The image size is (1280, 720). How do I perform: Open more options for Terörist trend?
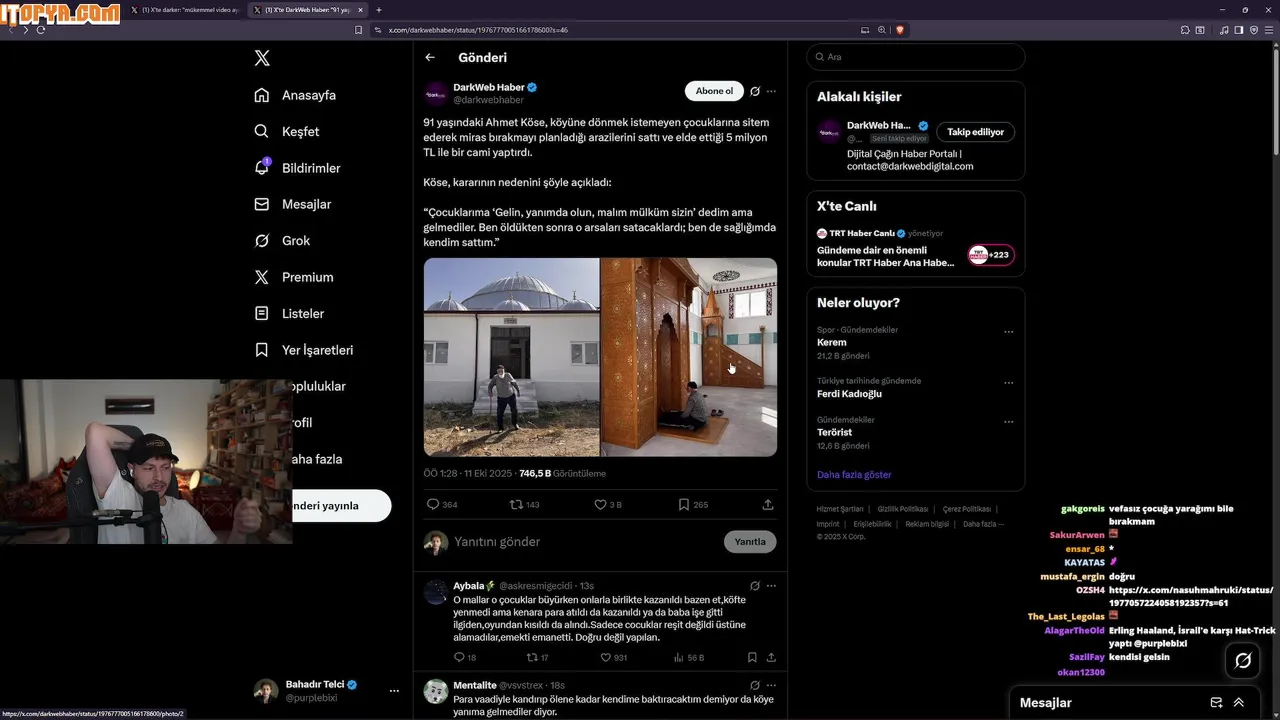coord(1008,422)
